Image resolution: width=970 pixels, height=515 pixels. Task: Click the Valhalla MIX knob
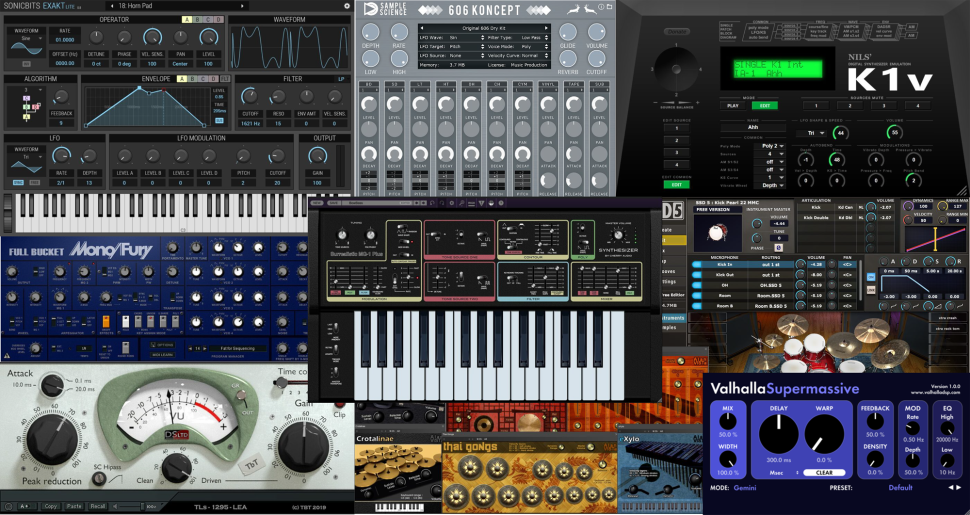728,422
